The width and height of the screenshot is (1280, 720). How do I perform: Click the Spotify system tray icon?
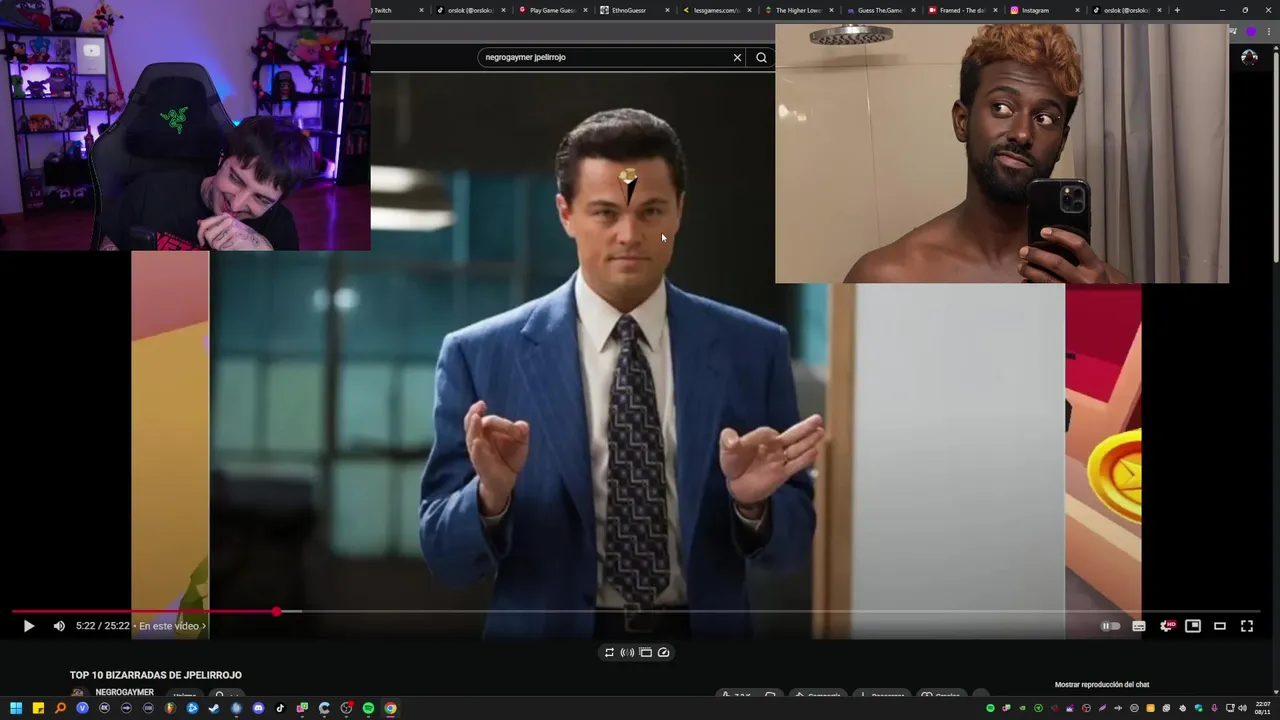click(x=991, y=708)
